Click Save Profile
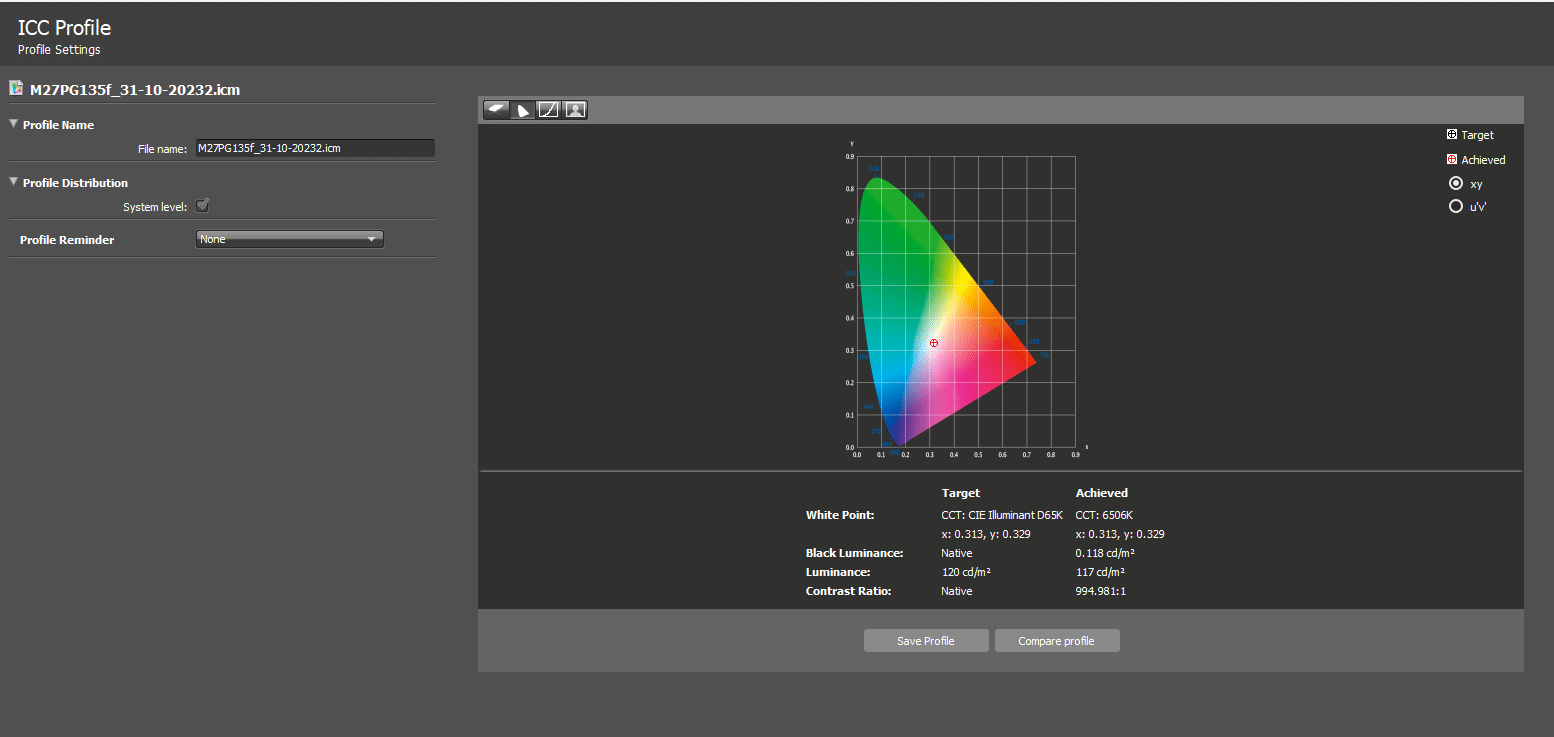This screenshot has width=1554, height=737. (x=925, y=640)
